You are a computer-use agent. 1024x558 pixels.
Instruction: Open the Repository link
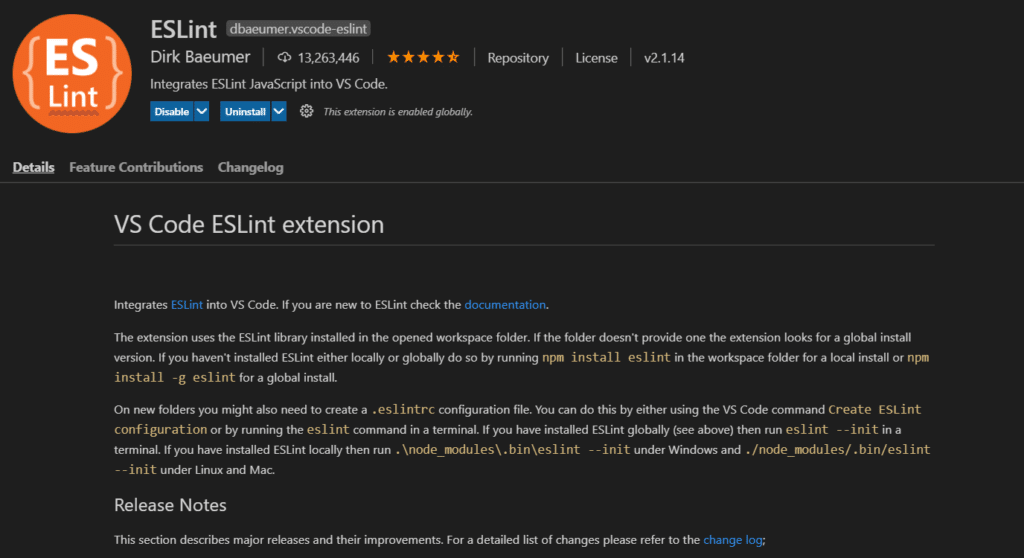(x=518, y=57)
